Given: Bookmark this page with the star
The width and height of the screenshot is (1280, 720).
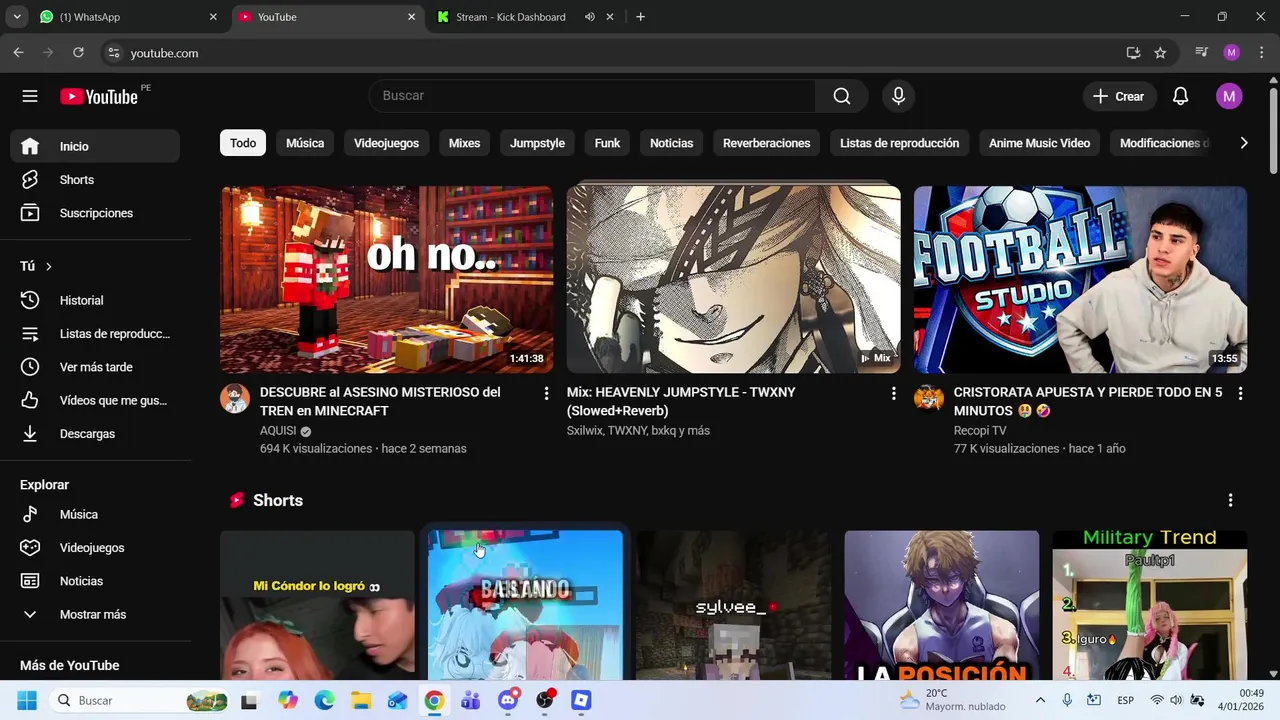Looking at the screenshot, I should (x=1160, y=53).
